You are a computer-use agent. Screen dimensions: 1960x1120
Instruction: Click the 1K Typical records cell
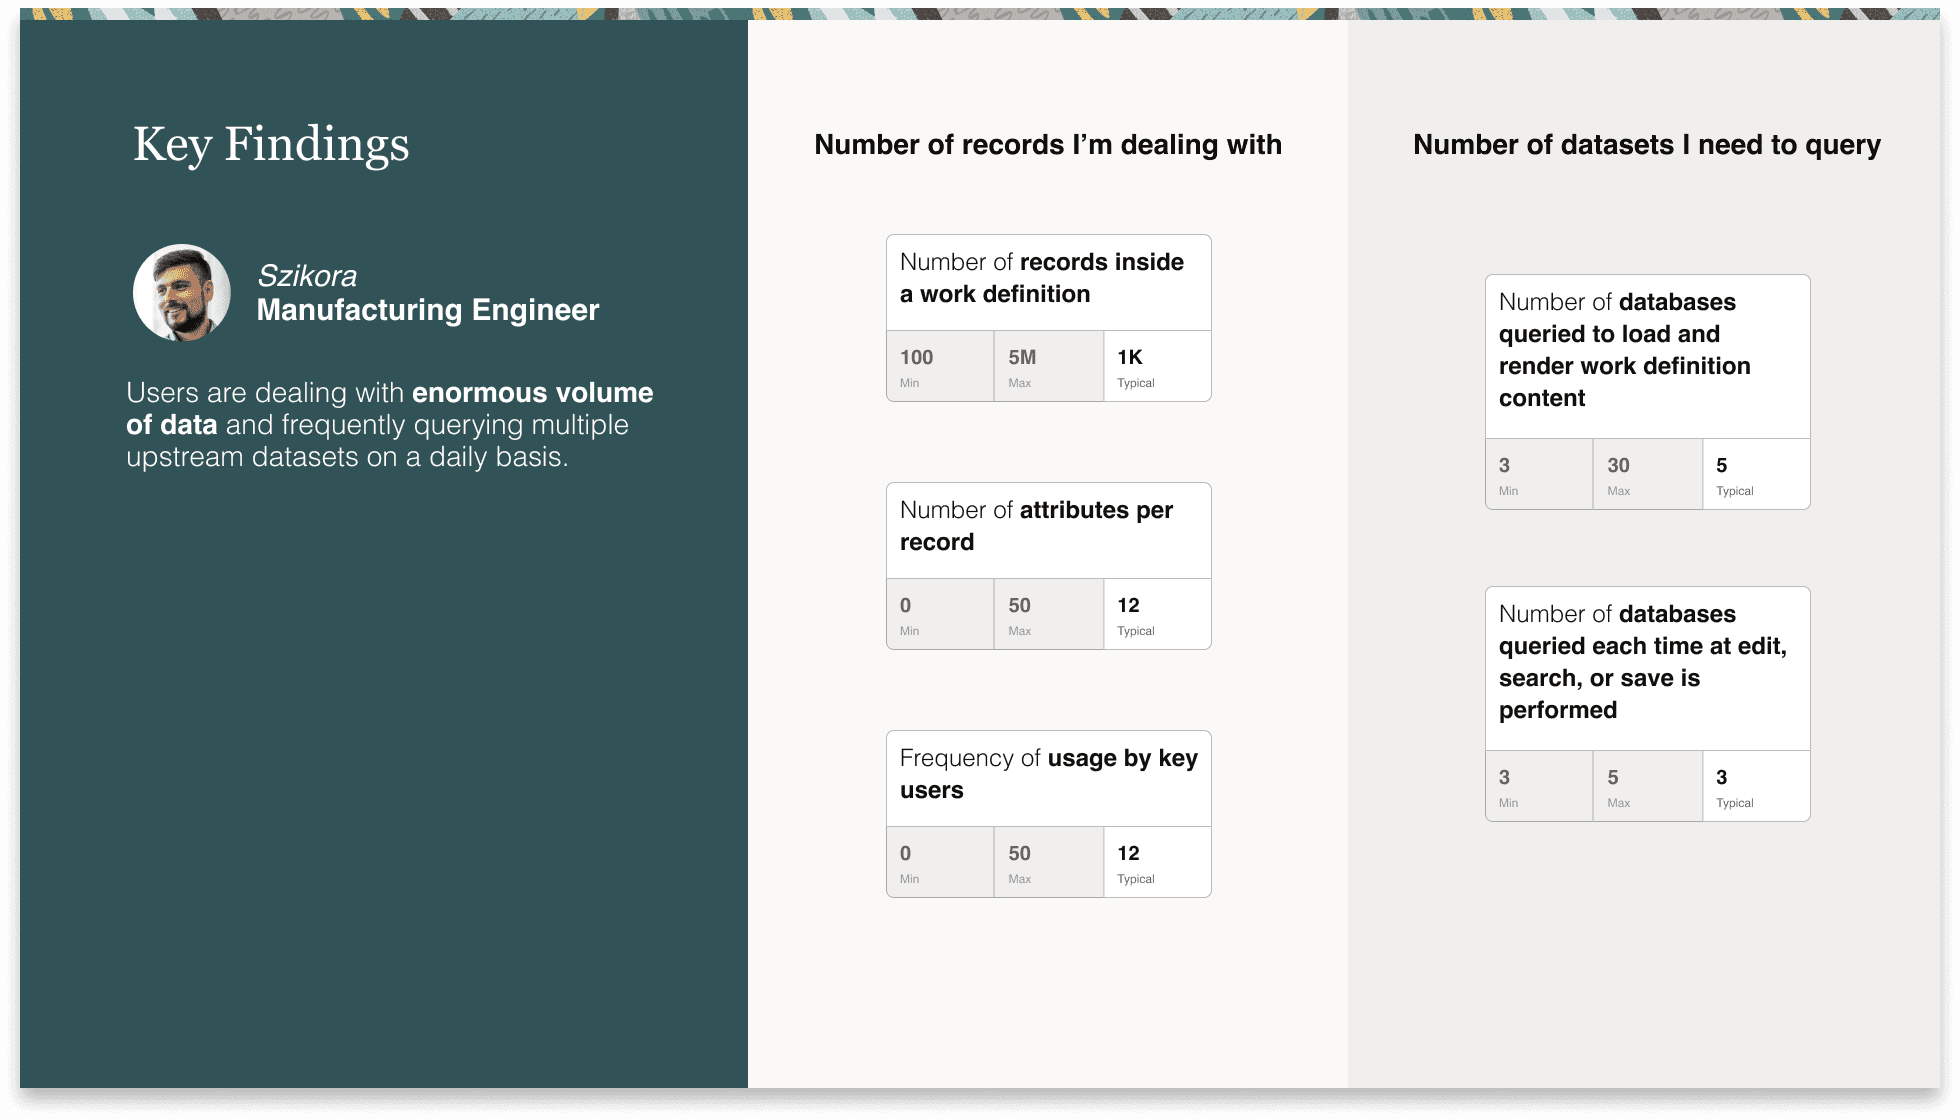[1156, 367]
